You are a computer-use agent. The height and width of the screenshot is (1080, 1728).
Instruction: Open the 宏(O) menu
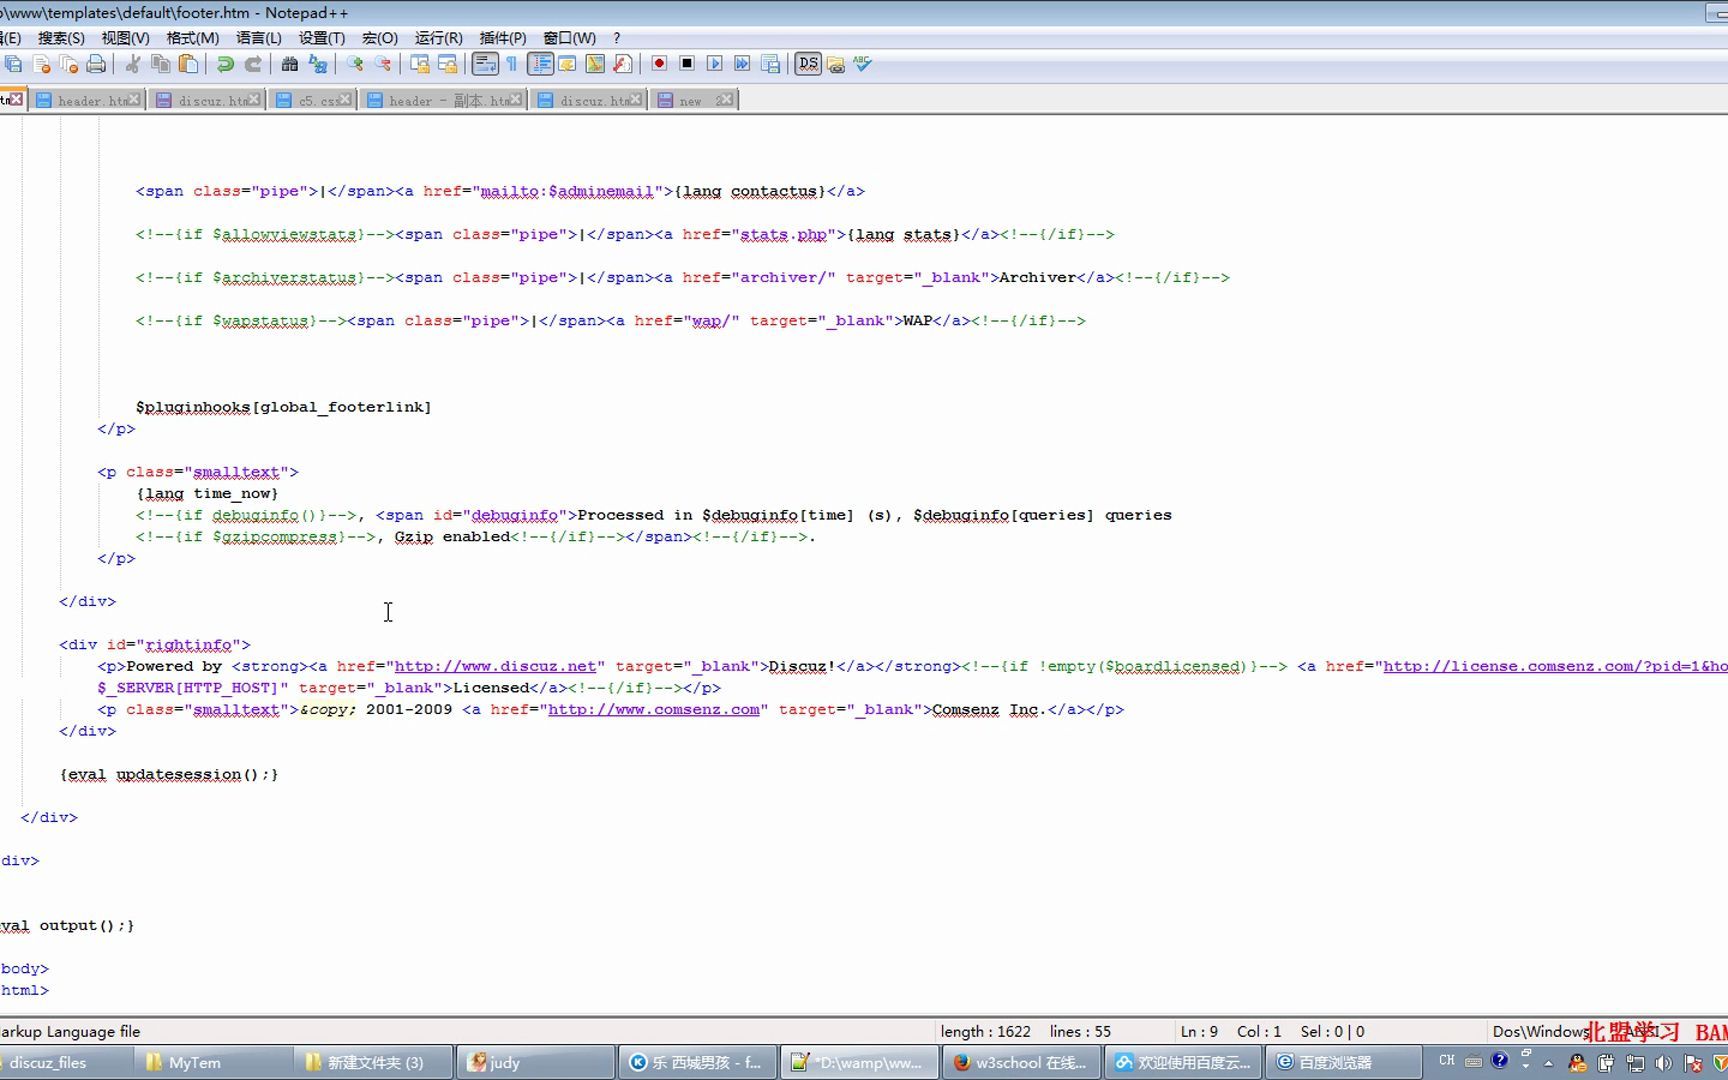coord(380,38)
